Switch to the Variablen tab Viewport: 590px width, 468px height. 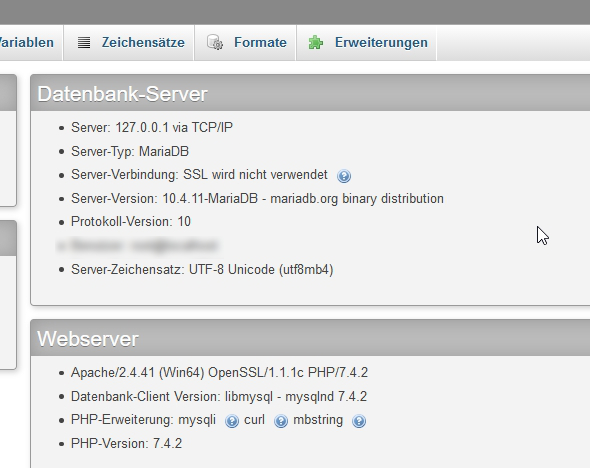click(27, 43)
